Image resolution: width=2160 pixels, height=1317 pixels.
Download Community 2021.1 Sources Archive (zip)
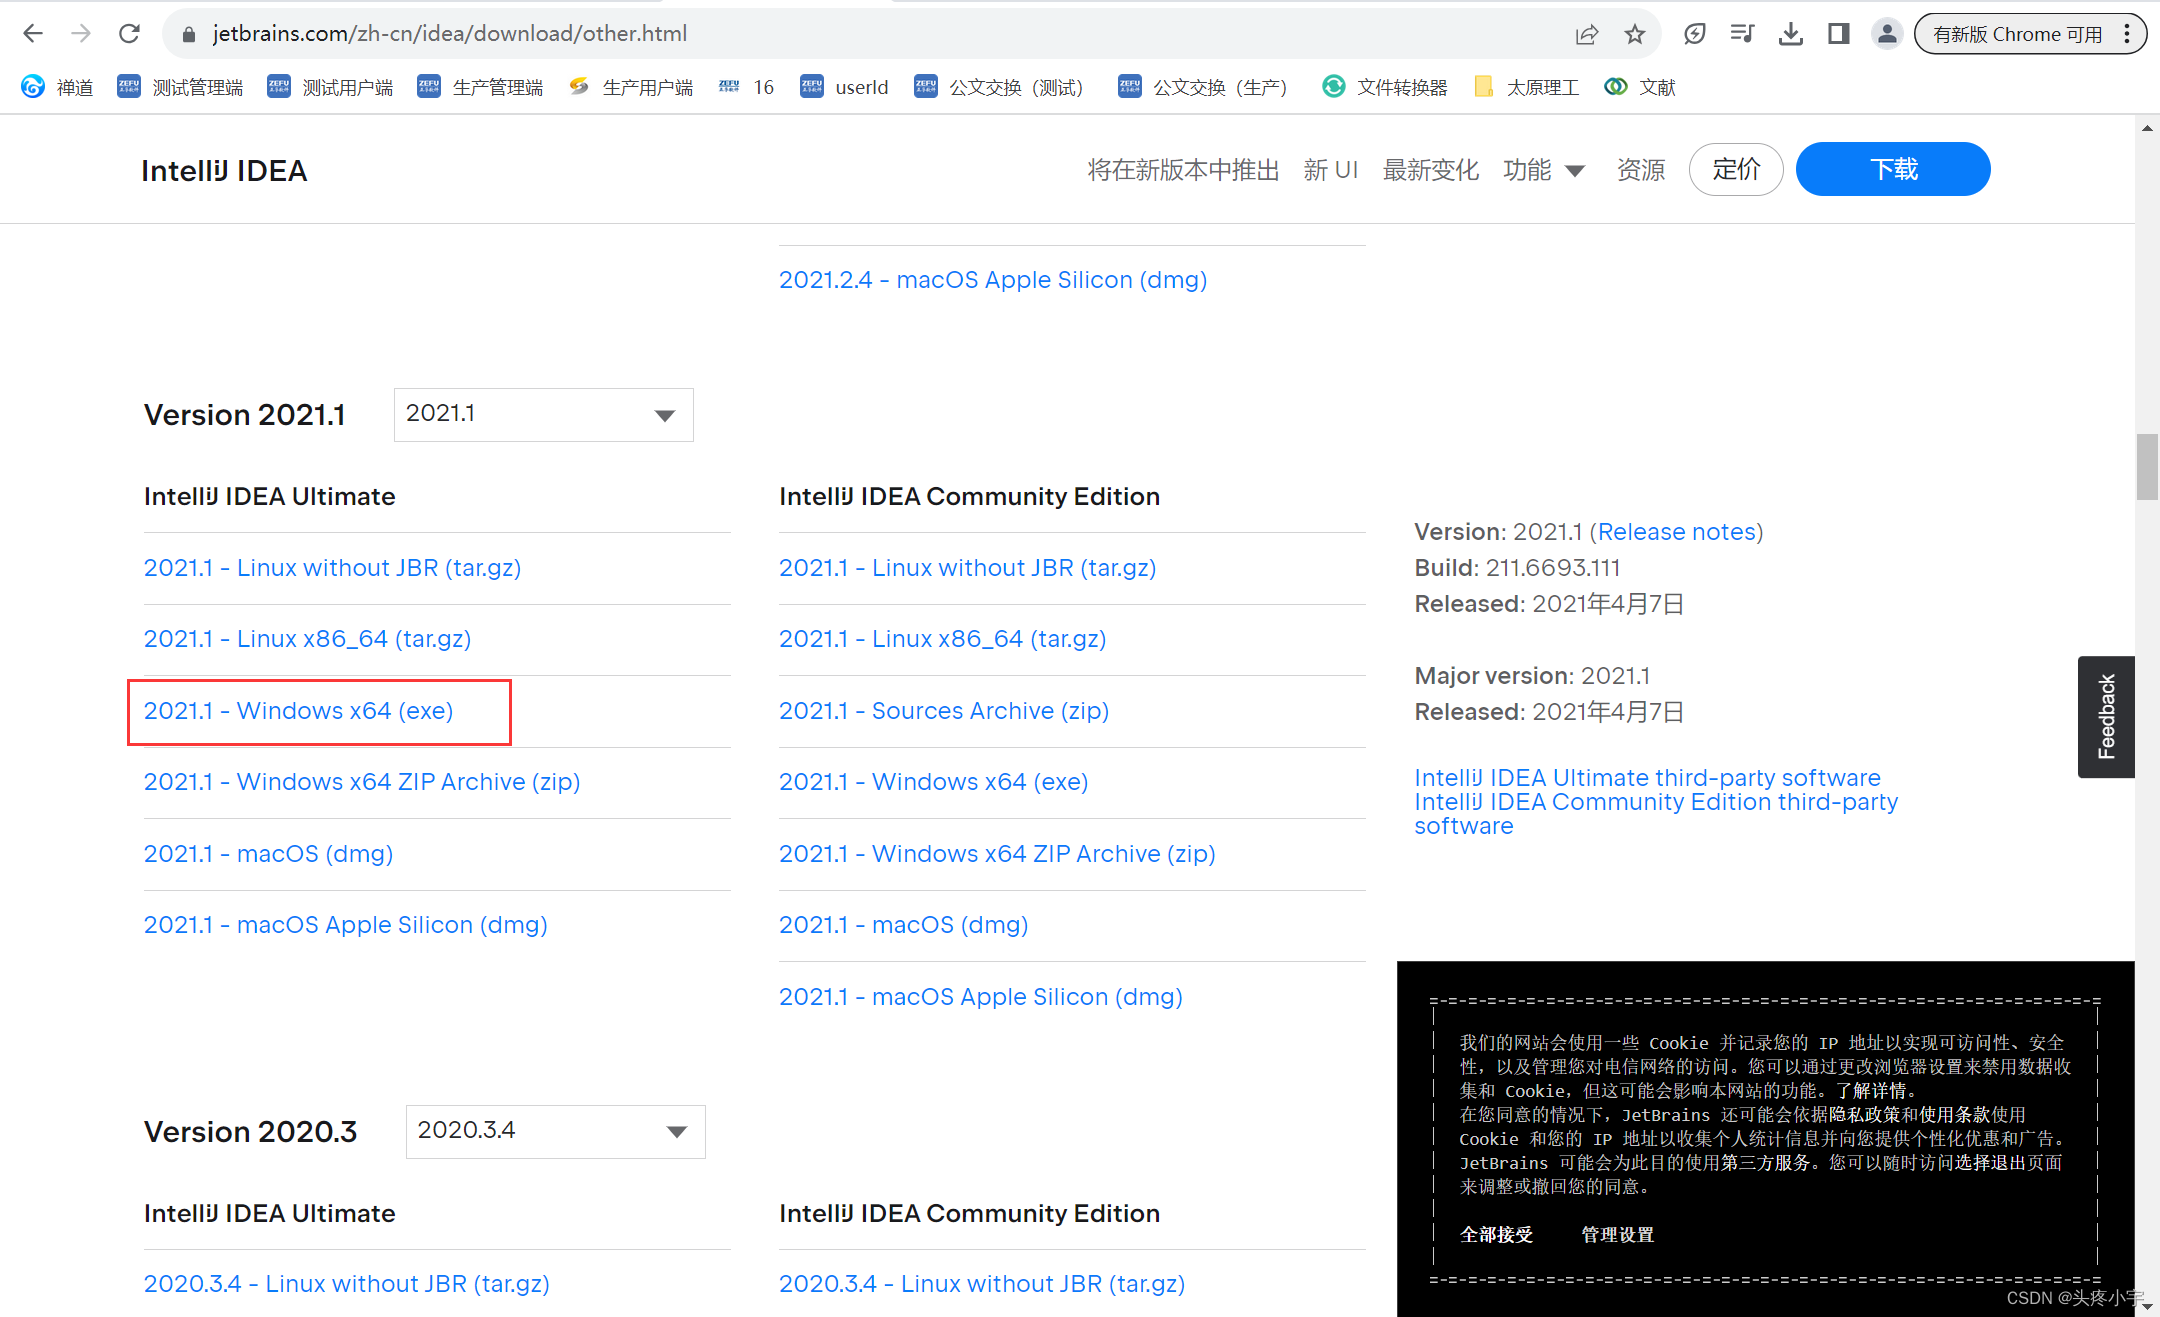click(x=944, y=711)
